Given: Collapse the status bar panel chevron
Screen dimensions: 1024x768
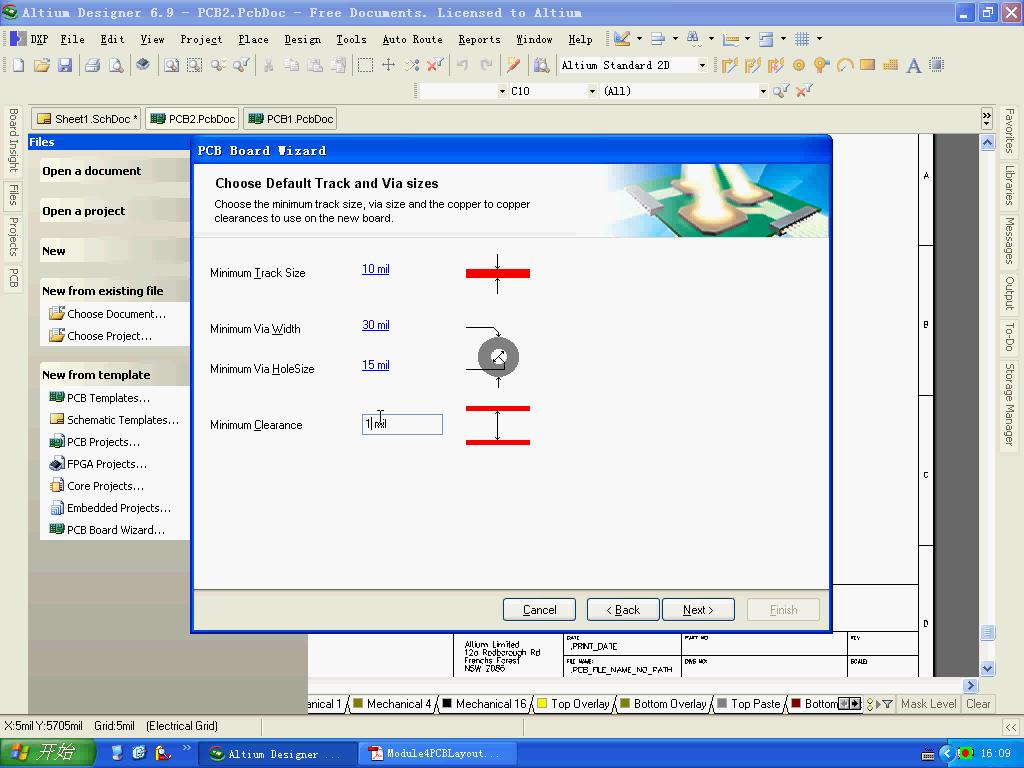Looking at the screenshot, I should tap(1010, 726).
